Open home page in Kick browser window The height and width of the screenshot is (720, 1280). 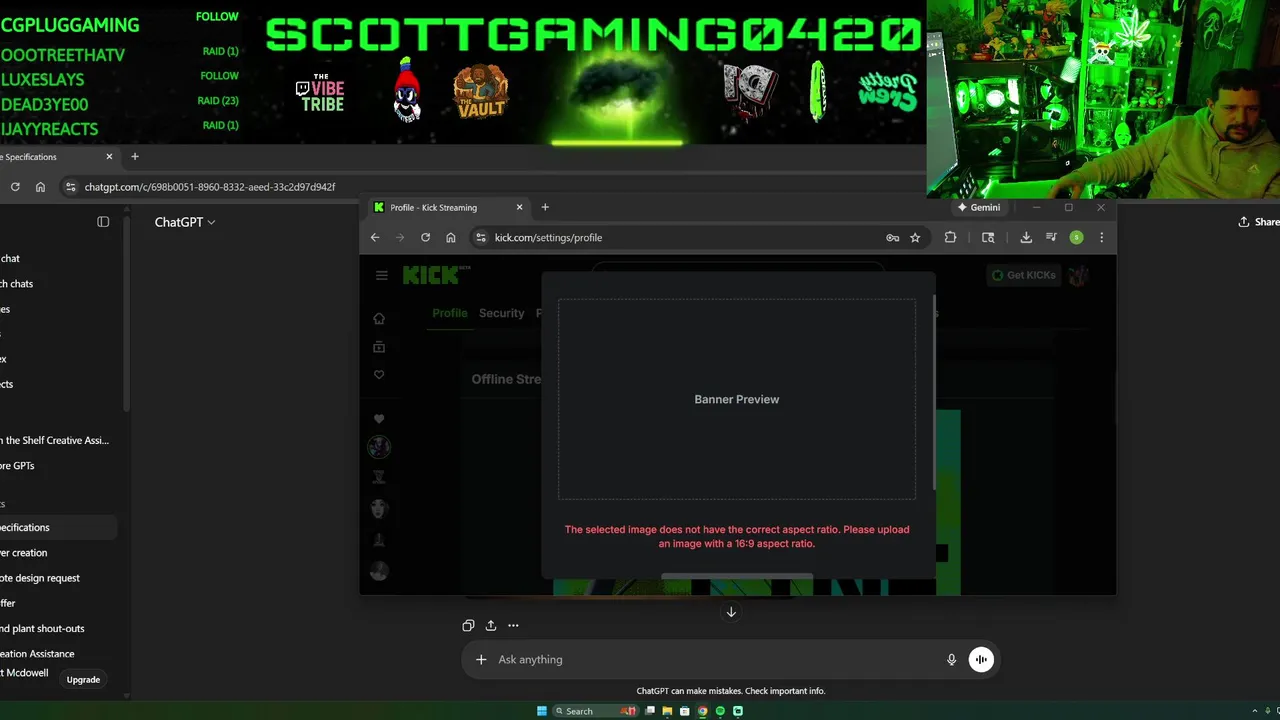click(x=451, y=237)
